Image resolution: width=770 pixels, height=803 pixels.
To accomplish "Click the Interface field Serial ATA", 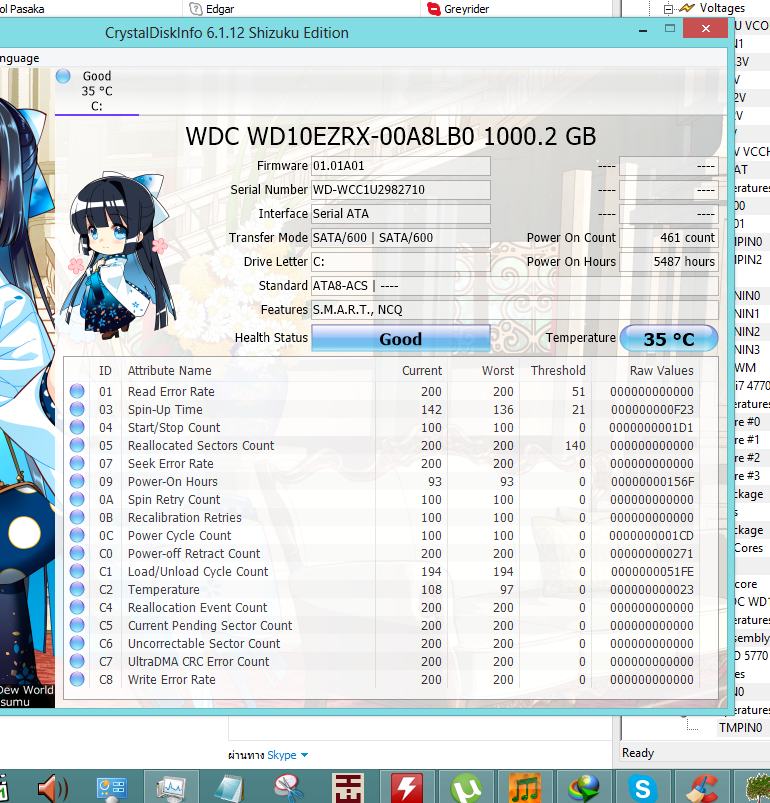I will (x=401, y=214).
